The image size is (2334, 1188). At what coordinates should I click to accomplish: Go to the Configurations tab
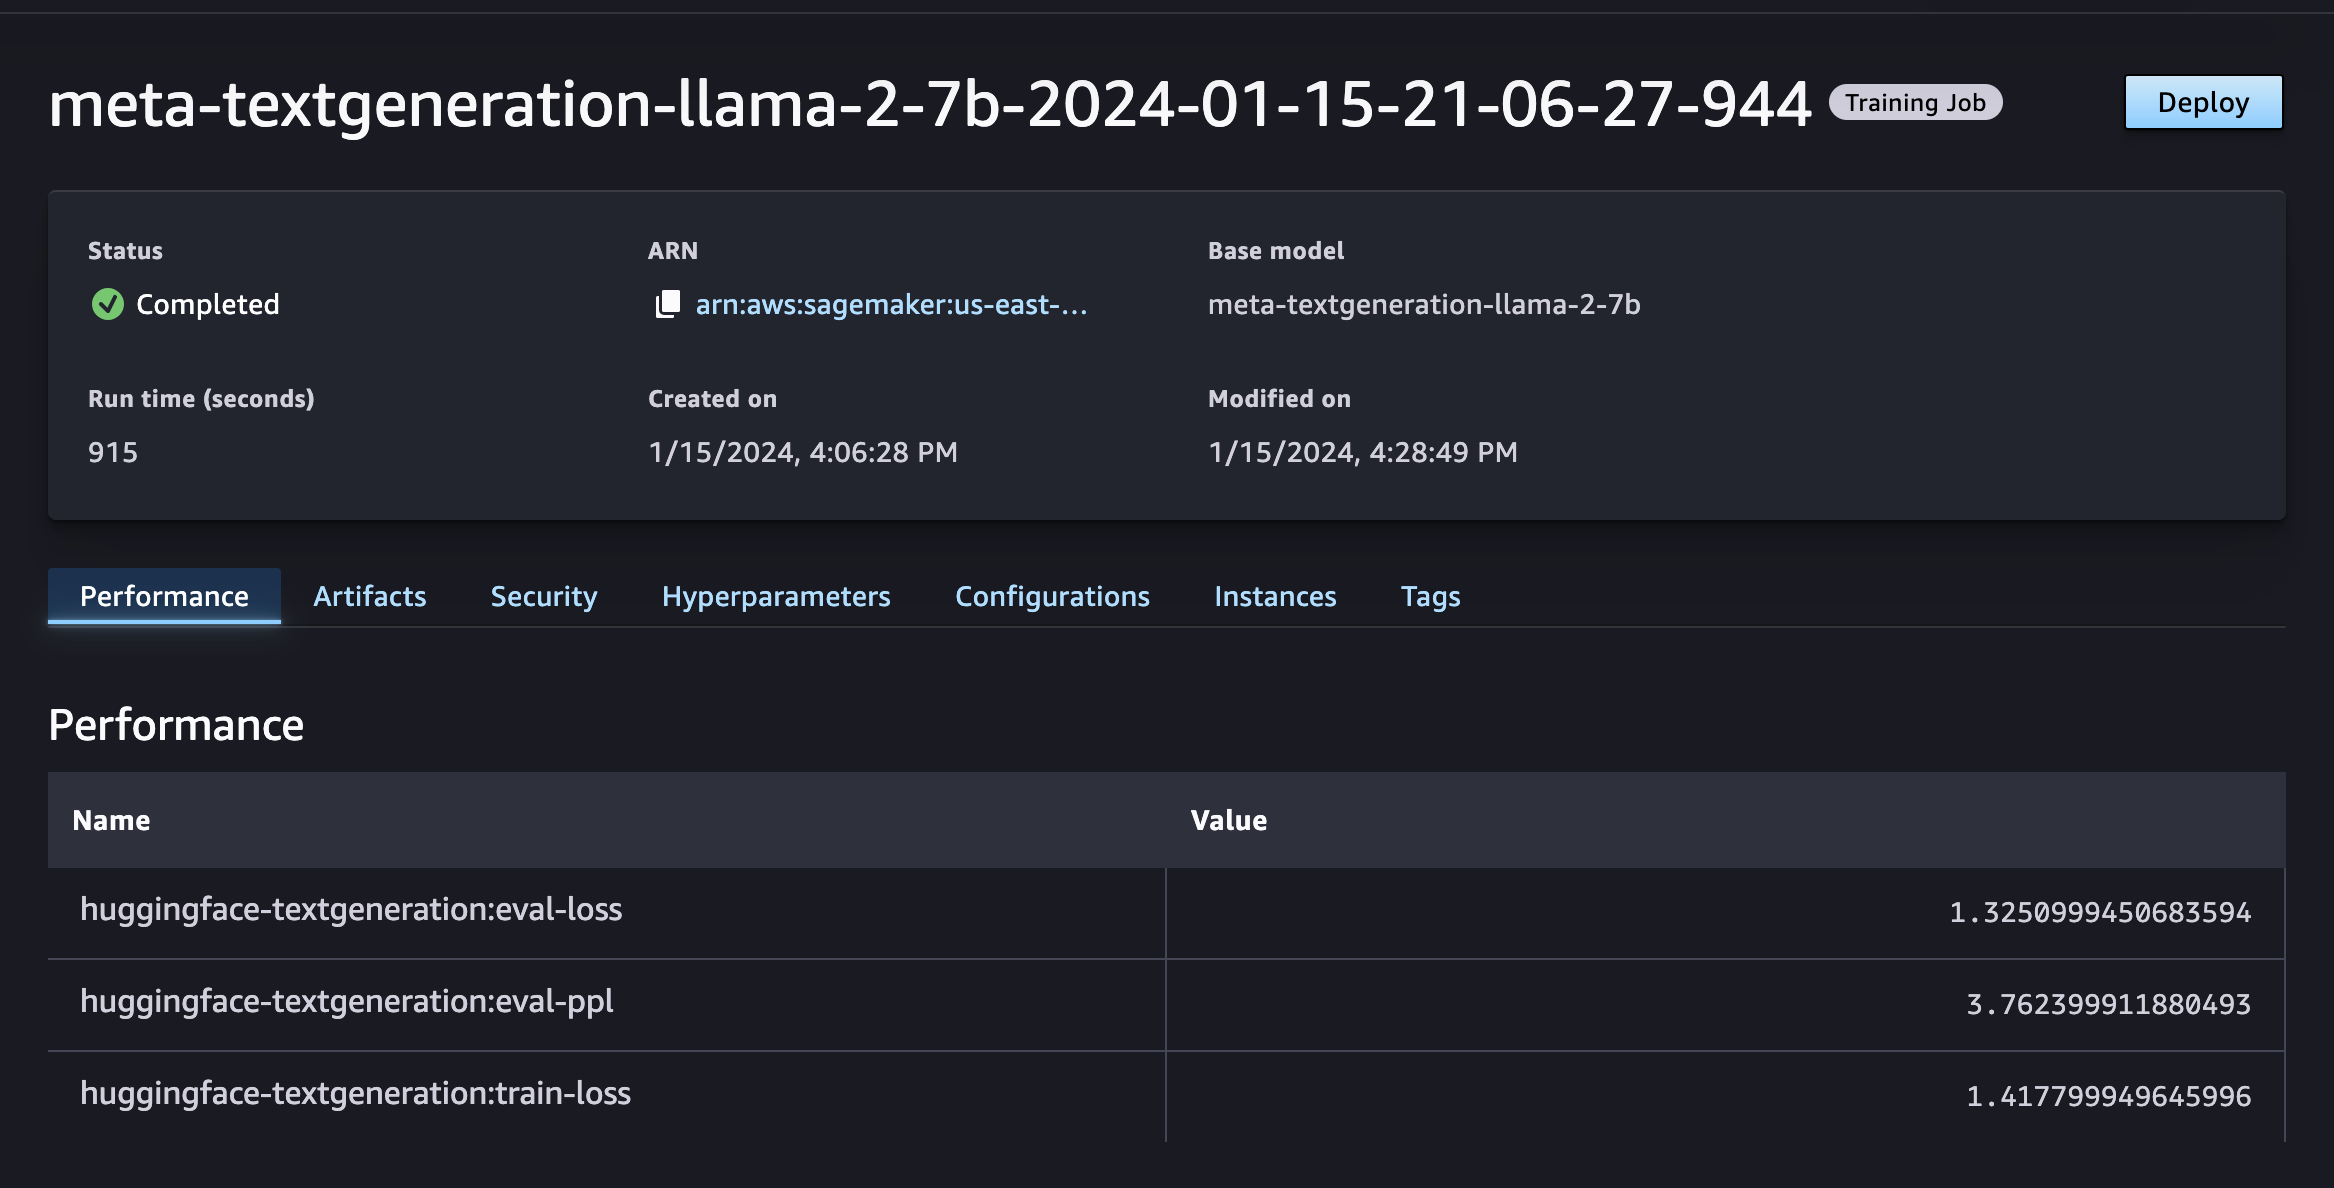1052,596
